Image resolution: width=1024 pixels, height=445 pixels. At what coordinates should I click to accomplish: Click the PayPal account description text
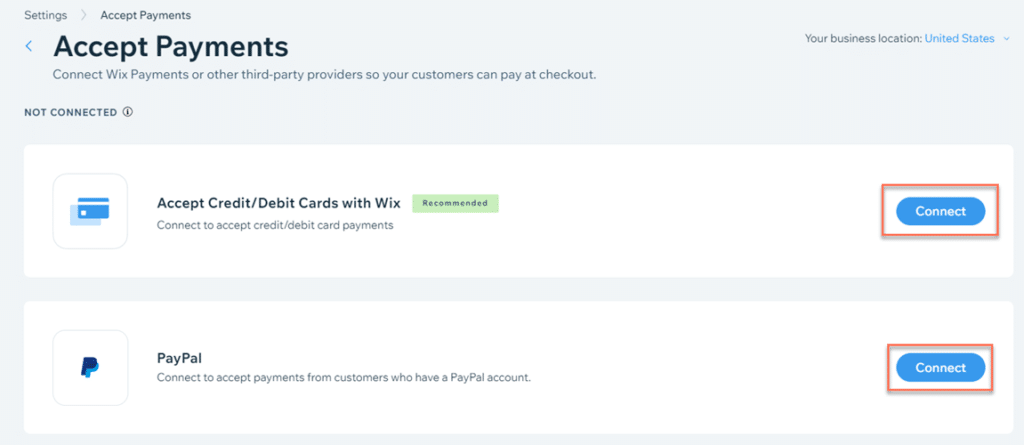click(343, 377)
